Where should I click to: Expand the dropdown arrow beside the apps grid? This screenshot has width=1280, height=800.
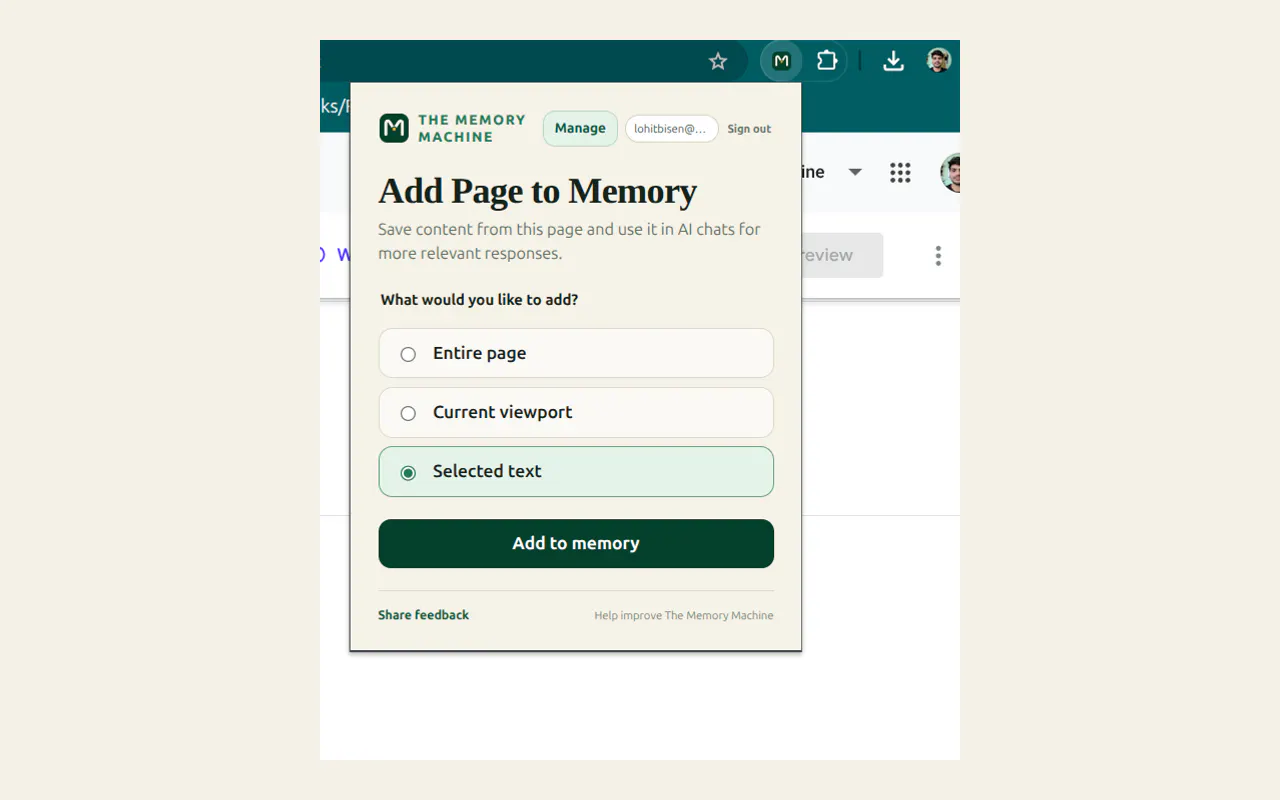[855, 172]
